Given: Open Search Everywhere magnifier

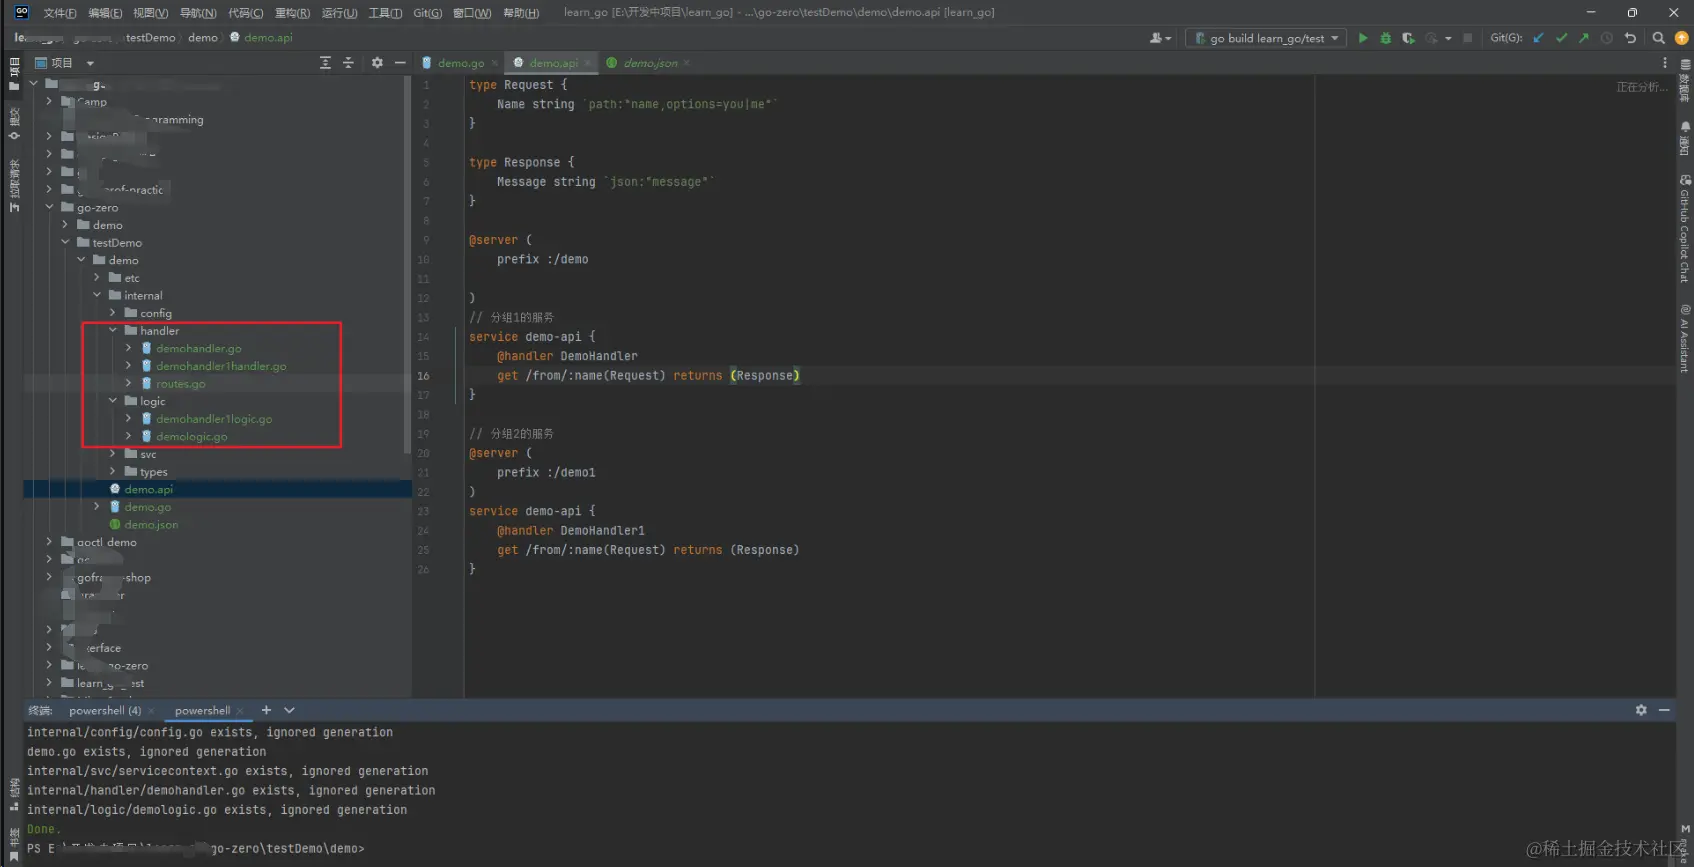Looking at the screenshot, I should pyautogui.click(x=1658, y=38).
